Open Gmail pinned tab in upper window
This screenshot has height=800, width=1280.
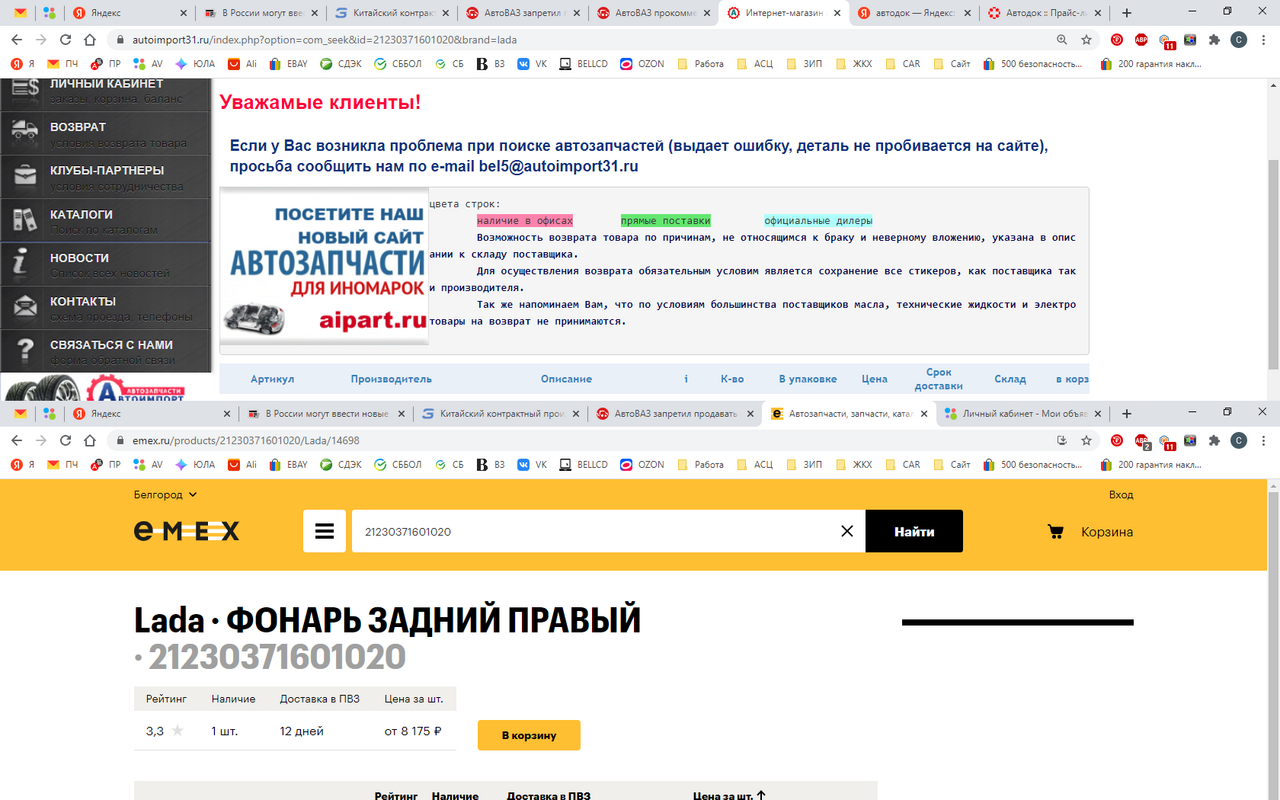click(20, 13)
